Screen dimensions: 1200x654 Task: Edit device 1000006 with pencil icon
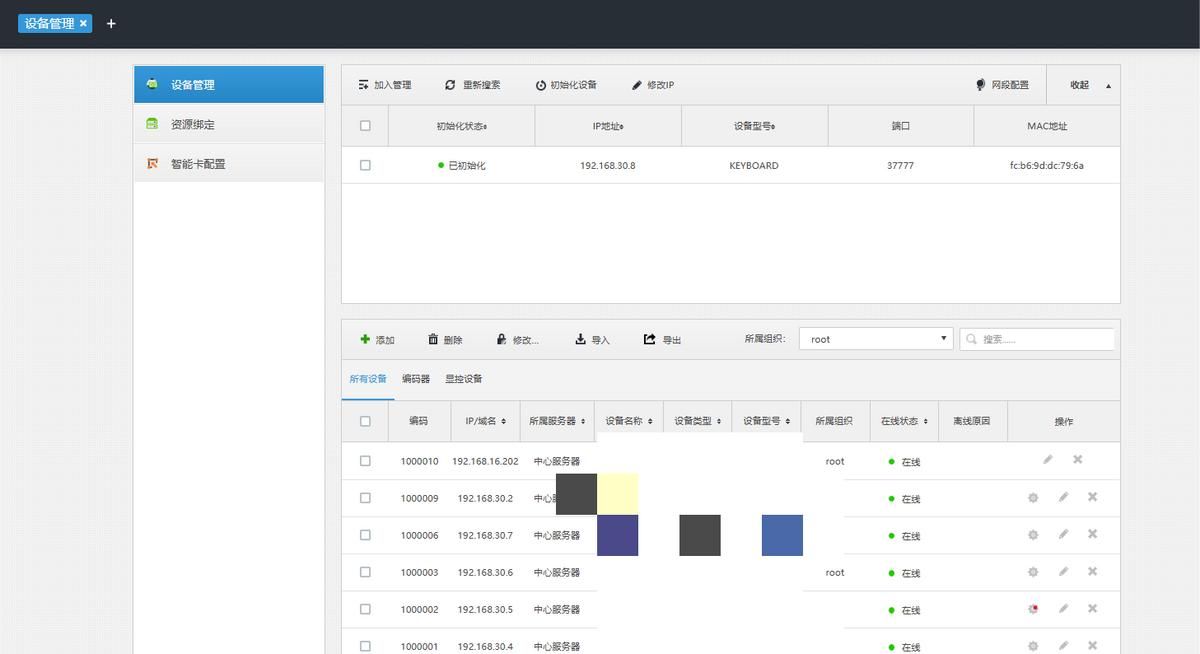1063,535
